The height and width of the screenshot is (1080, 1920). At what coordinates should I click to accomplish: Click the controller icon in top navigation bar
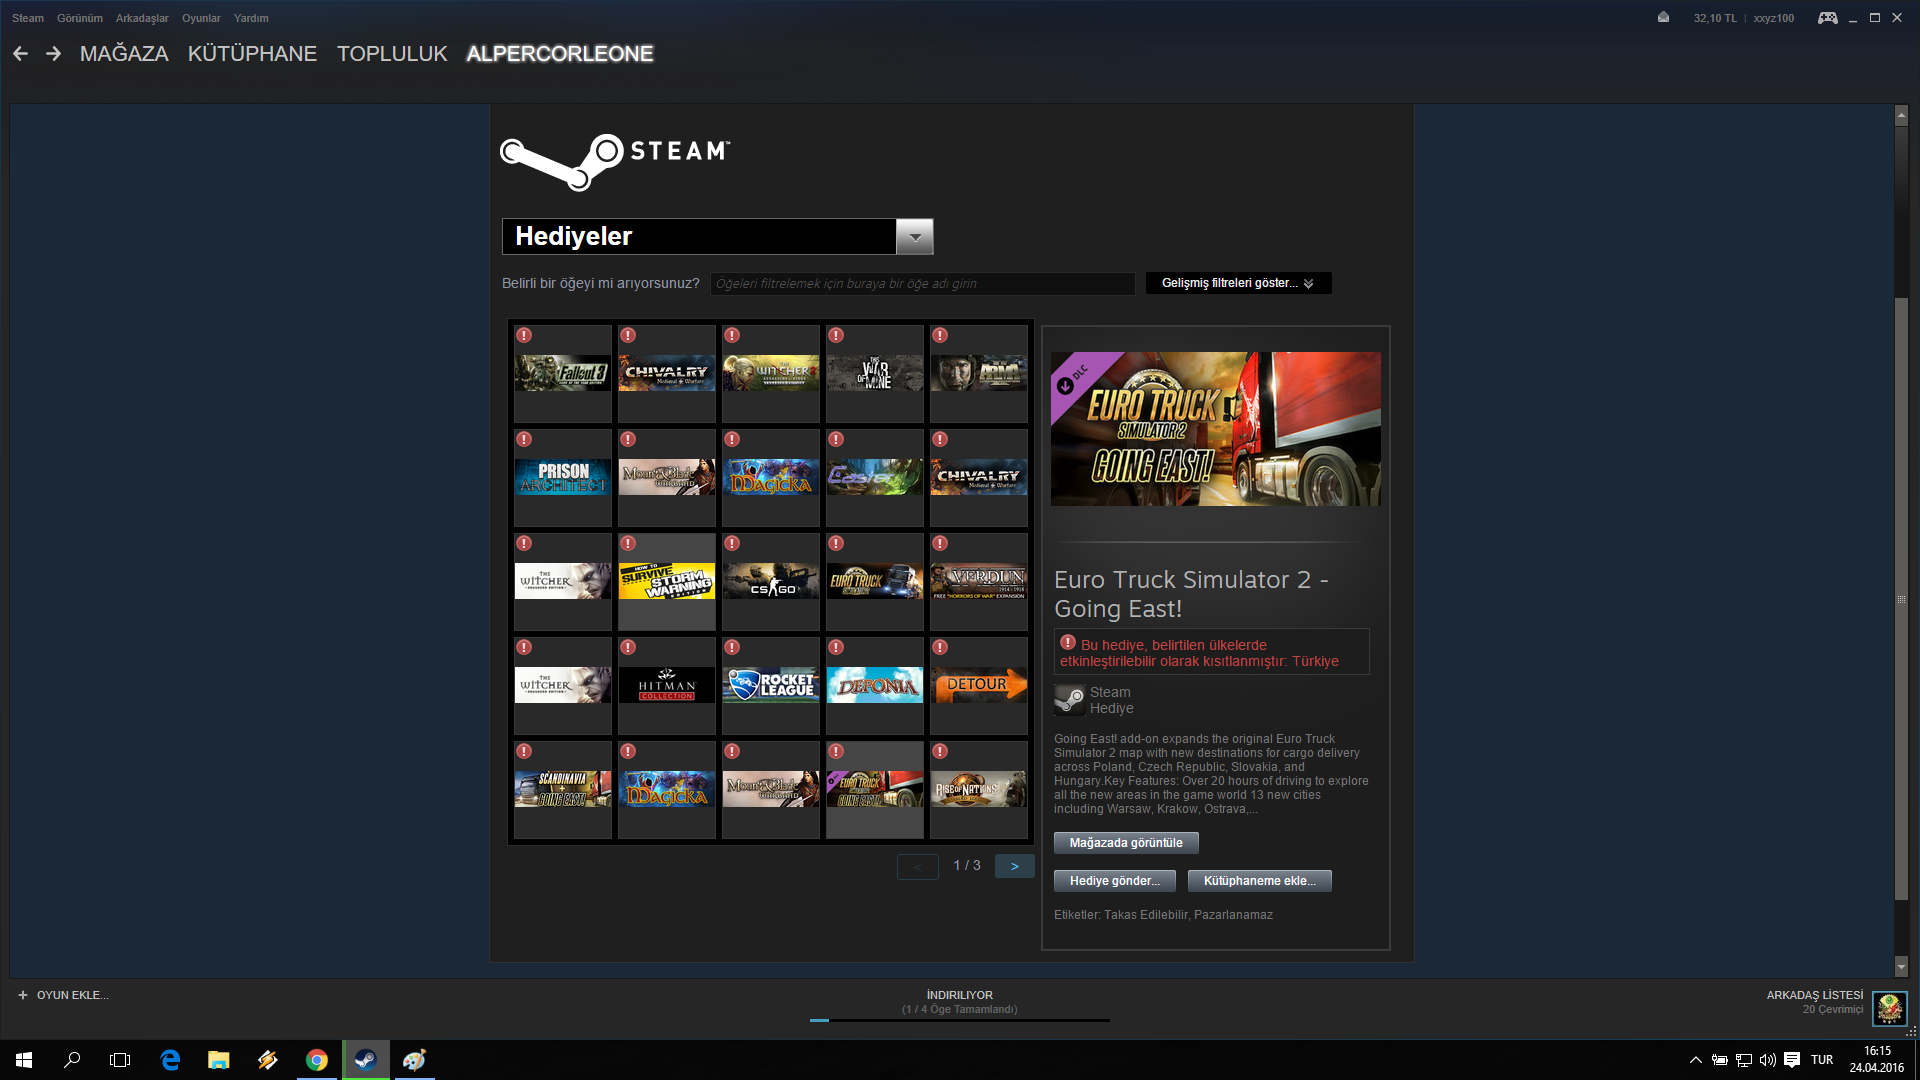(1828, 17)
